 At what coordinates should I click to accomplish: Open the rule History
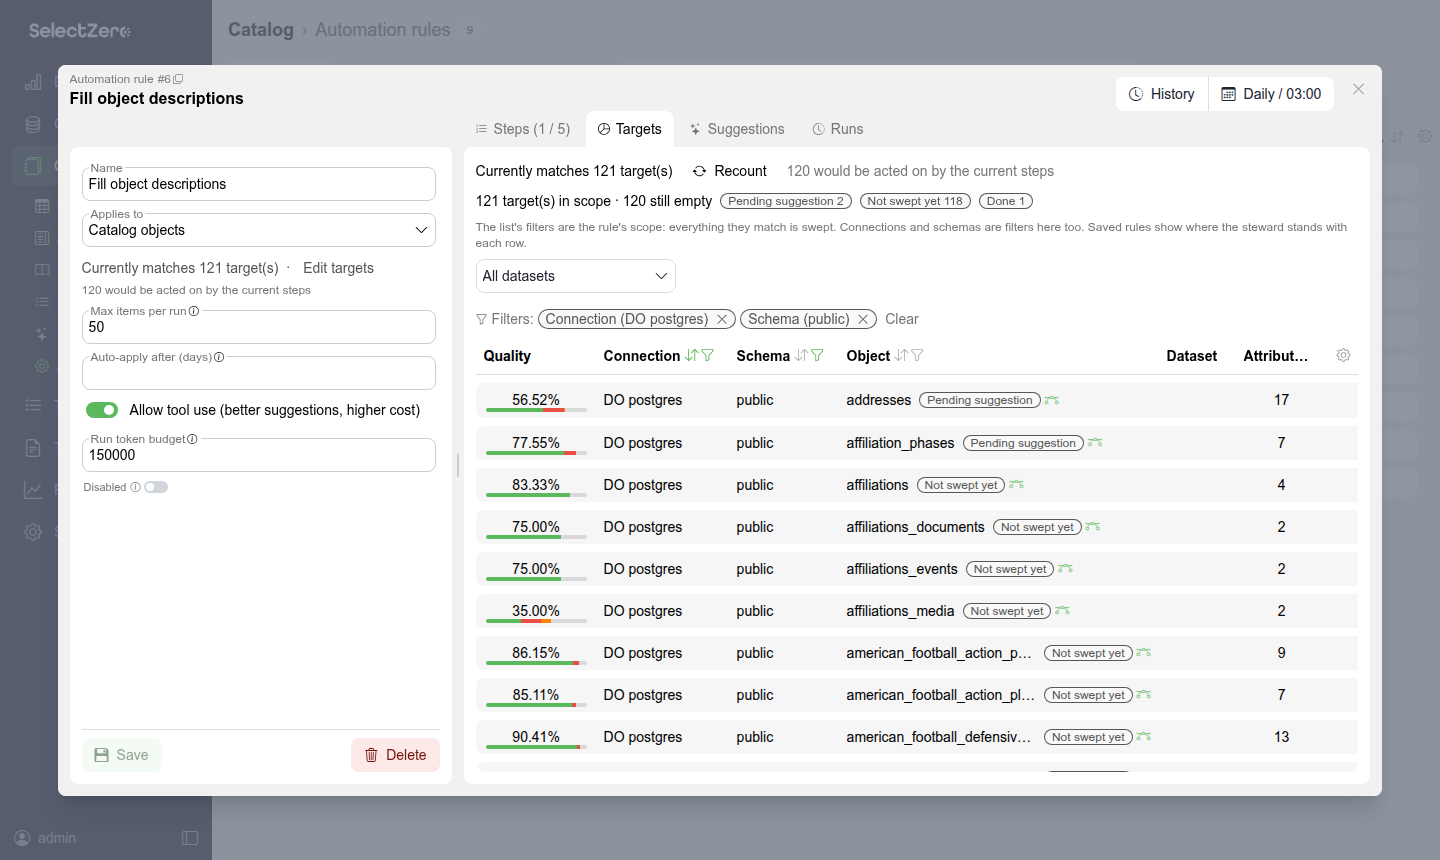[1162, 94]
